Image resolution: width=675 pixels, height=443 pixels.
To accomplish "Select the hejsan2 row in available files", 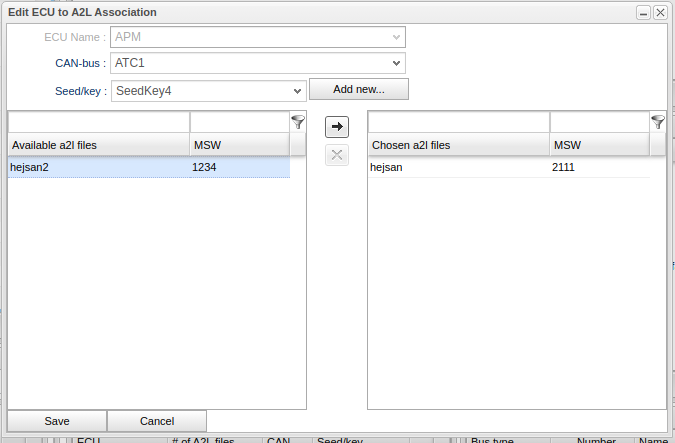I will tap(98, 168).
